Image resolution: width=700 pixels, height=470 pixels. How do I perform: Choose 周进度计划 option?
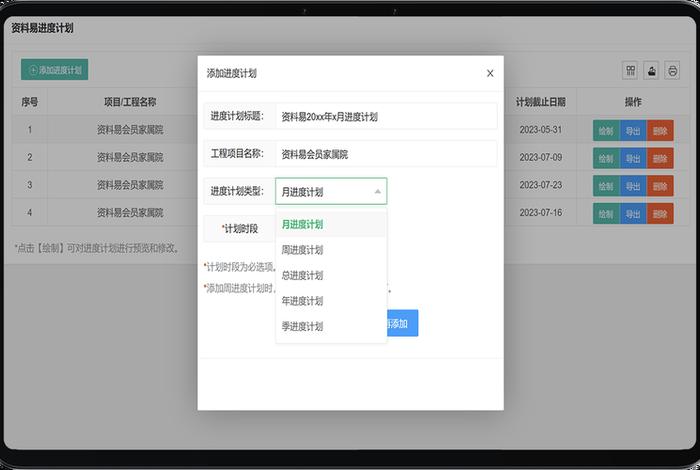point(302,250)
